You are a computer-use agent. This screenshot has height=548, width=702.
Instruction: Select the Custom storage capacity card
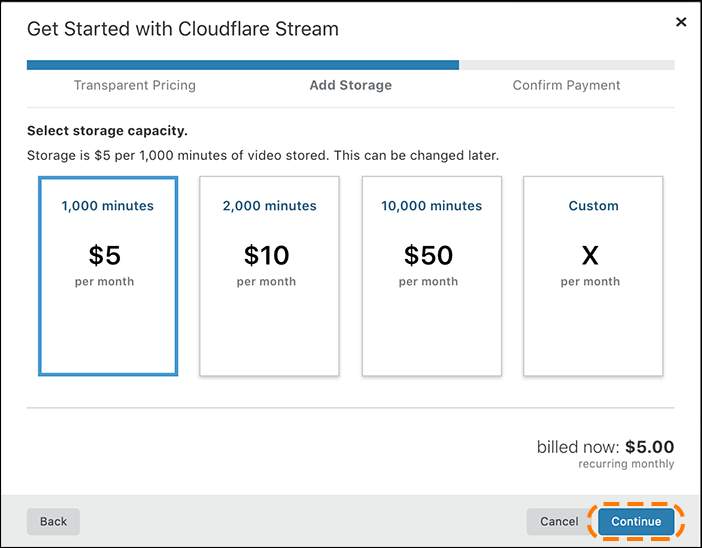(x=593, y=275)
